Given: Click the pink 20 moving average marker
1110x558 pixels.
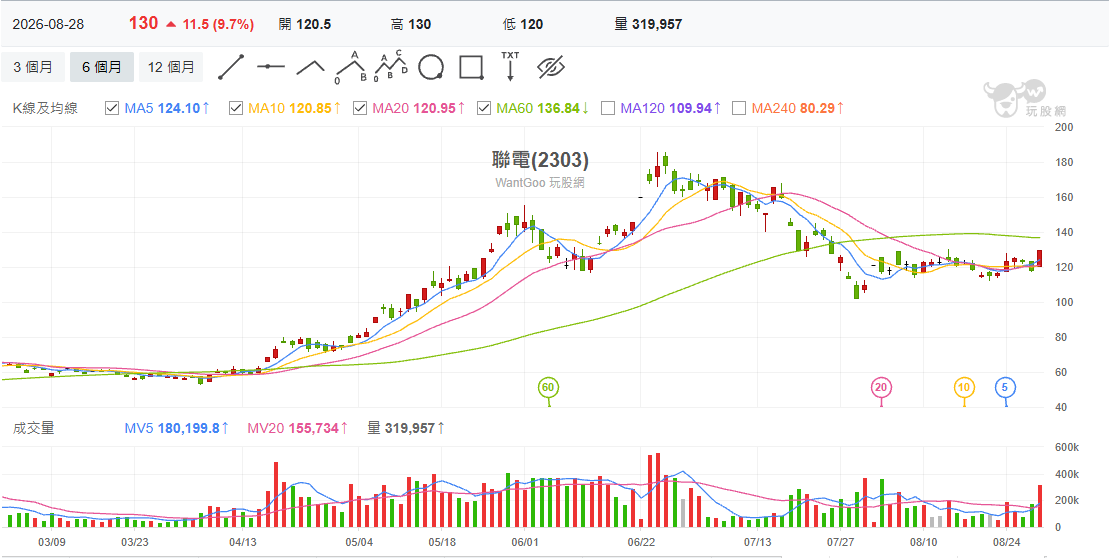Looking at the screenshot, I should click(x=881, y=387).
